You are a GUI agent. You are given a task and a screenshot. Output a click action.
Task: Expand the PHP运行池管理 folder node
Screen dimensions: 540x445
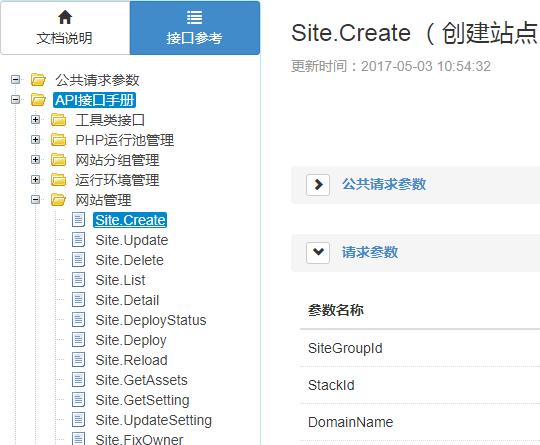(x=35, y=139)
